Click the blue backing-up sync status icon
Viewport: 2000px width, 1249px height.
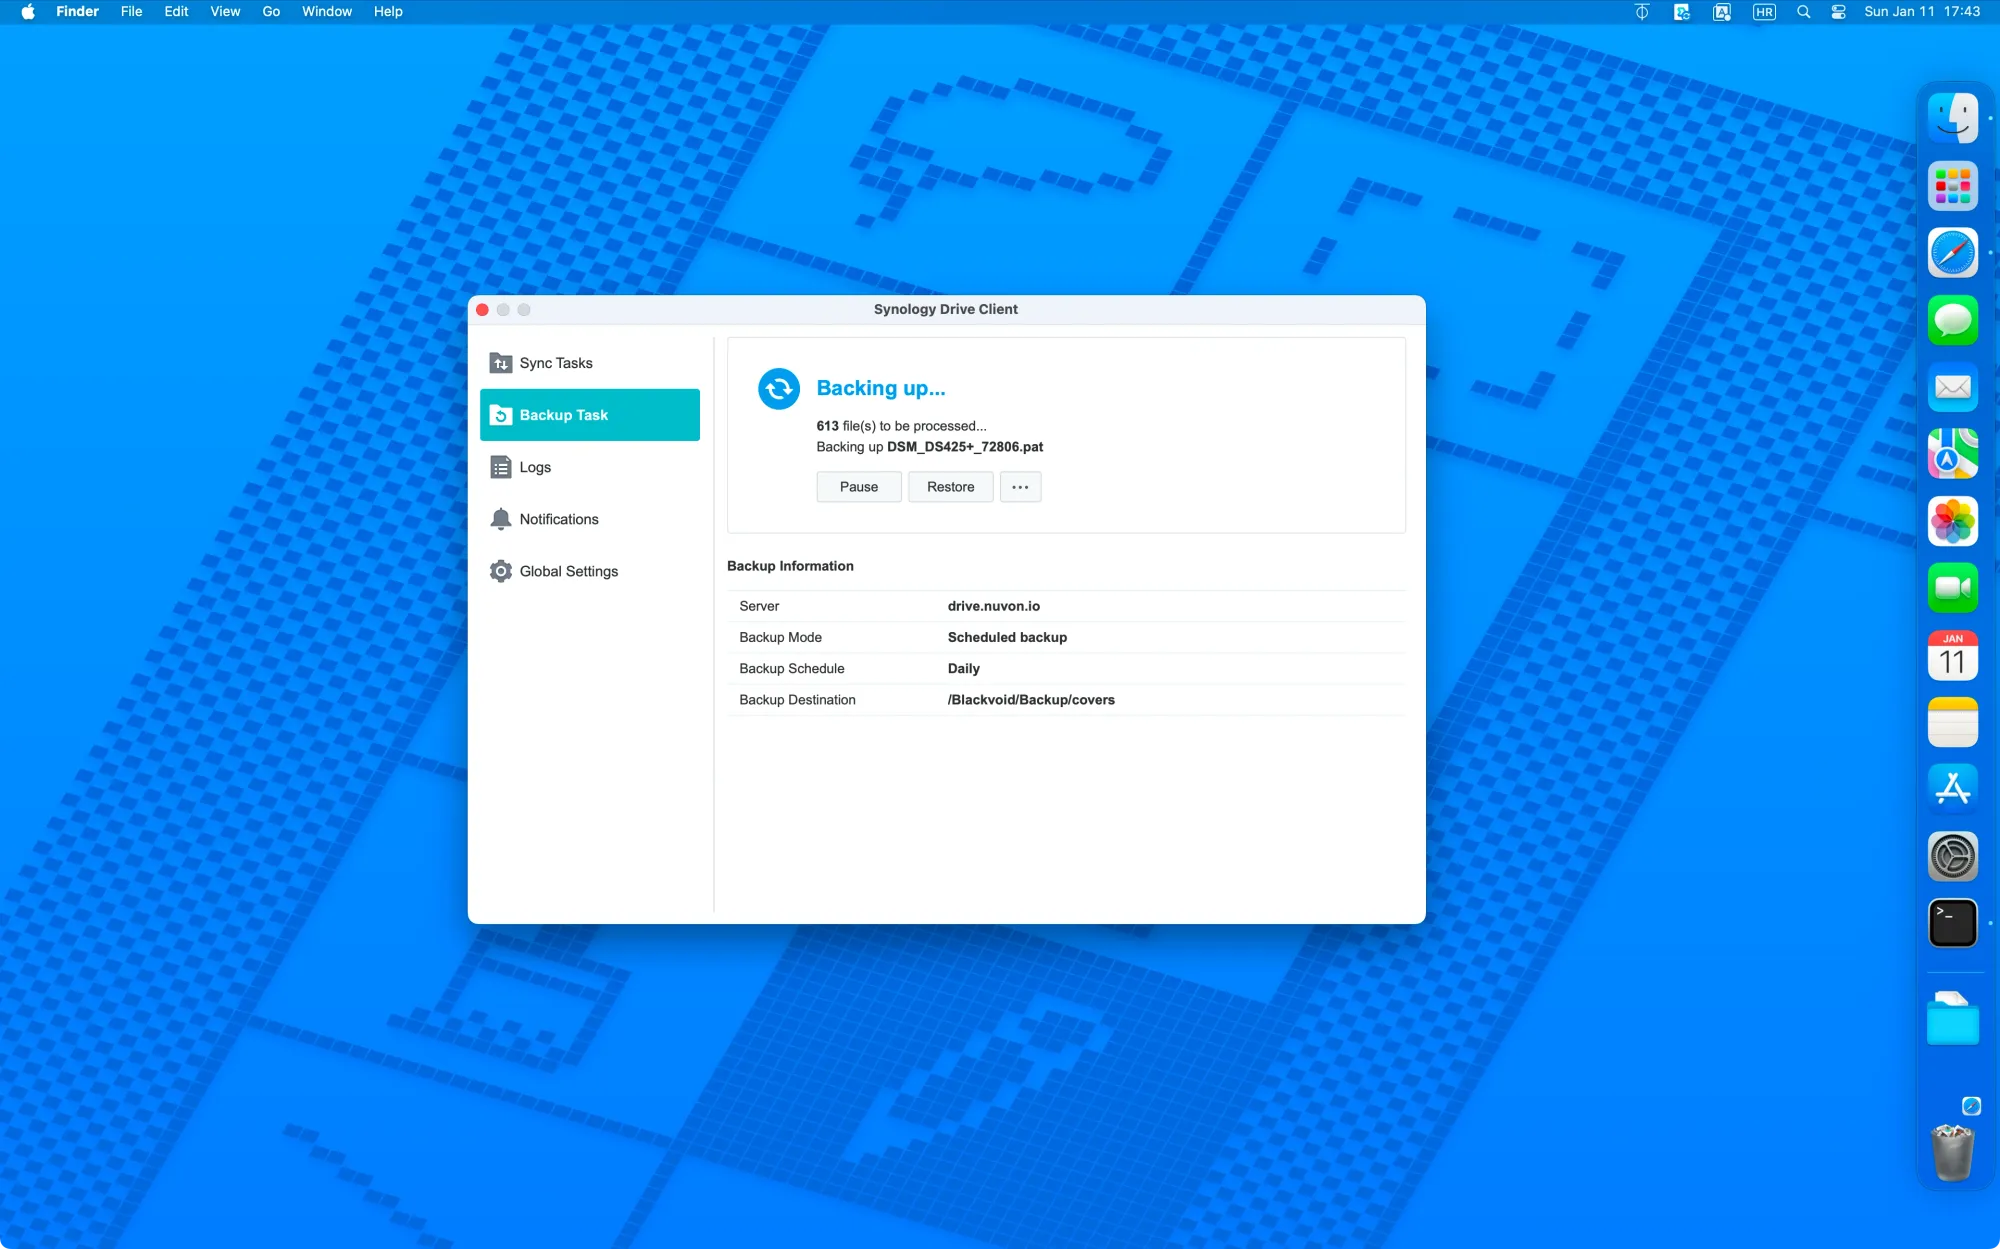778,389
